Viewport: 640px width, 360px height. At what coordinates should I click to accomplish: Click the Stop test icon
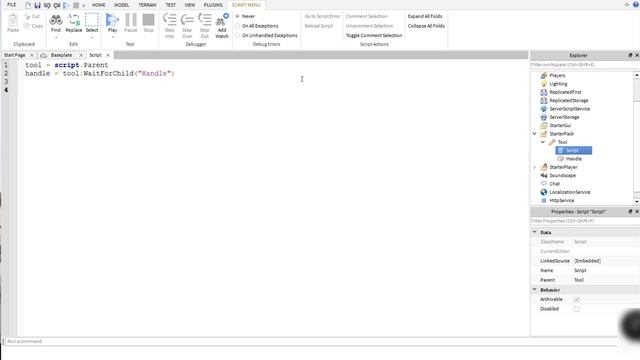[149, 20]
